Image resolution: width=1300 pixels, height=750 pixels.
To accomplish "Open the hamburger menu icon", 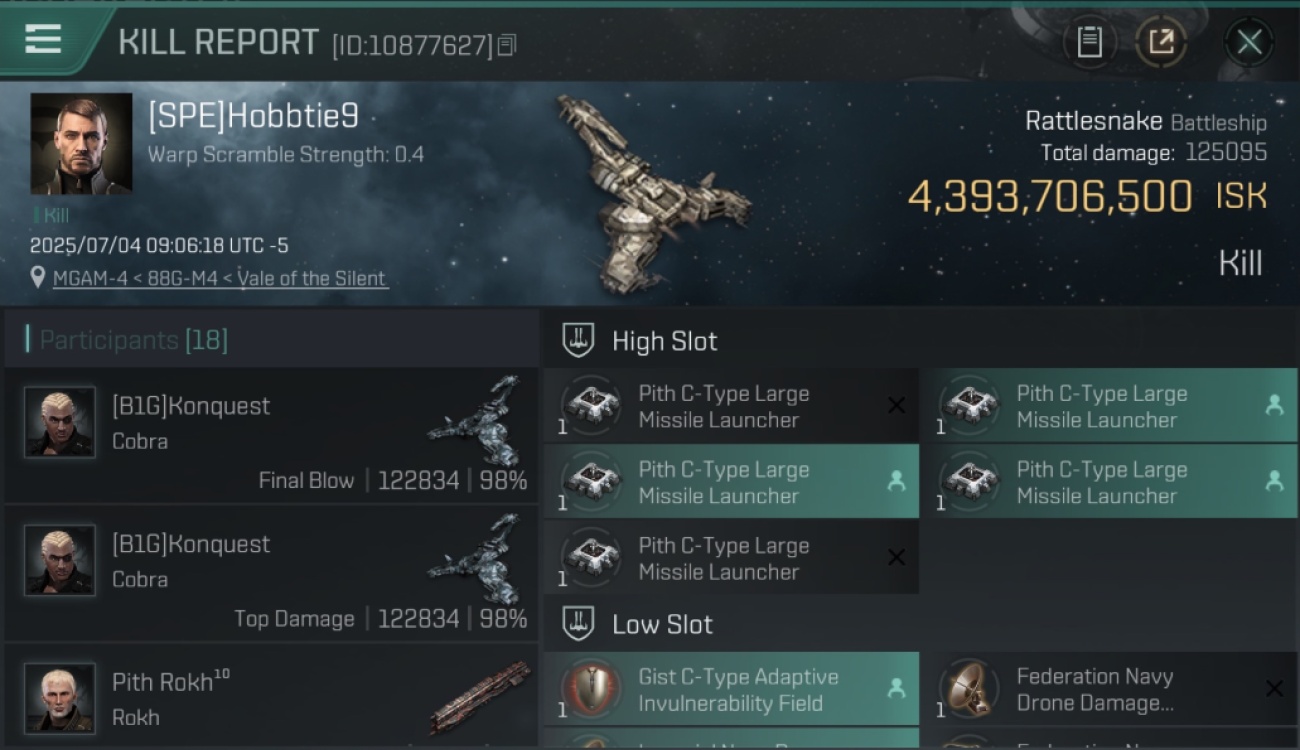I will click(43, 40).
